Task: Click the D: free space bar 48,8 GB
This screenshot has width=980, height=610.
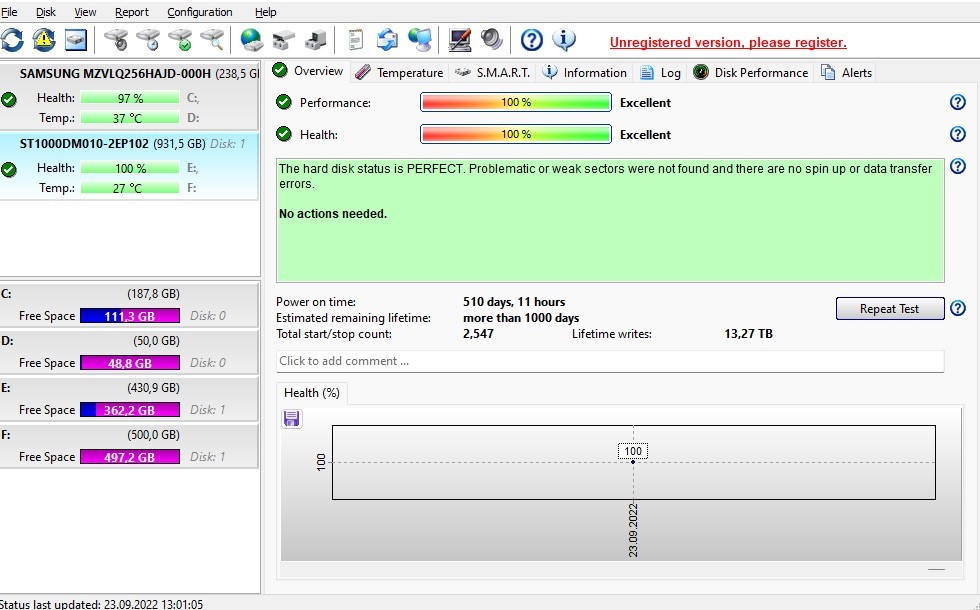Action: (x=130, y=362)
